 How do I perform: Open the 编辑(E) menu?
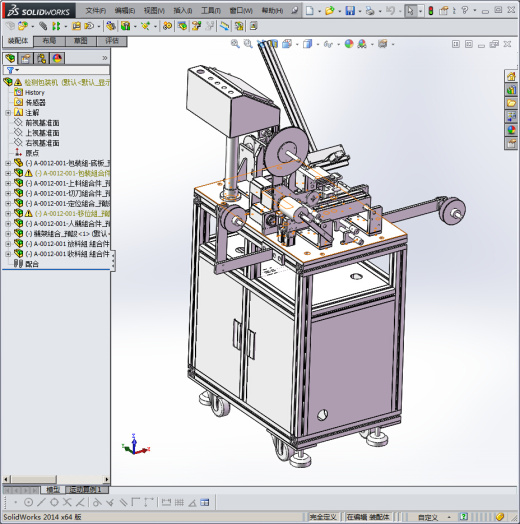point(125,11)
